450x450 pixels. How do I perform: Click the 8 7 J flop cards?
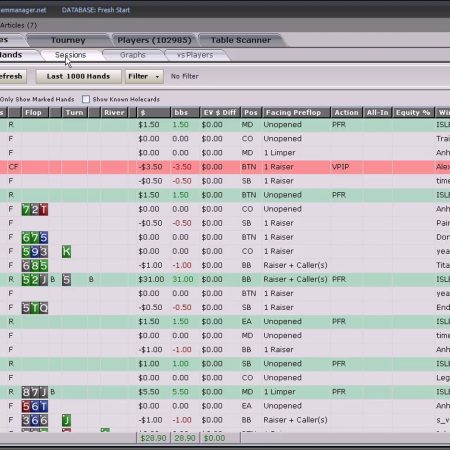point(35,392)
